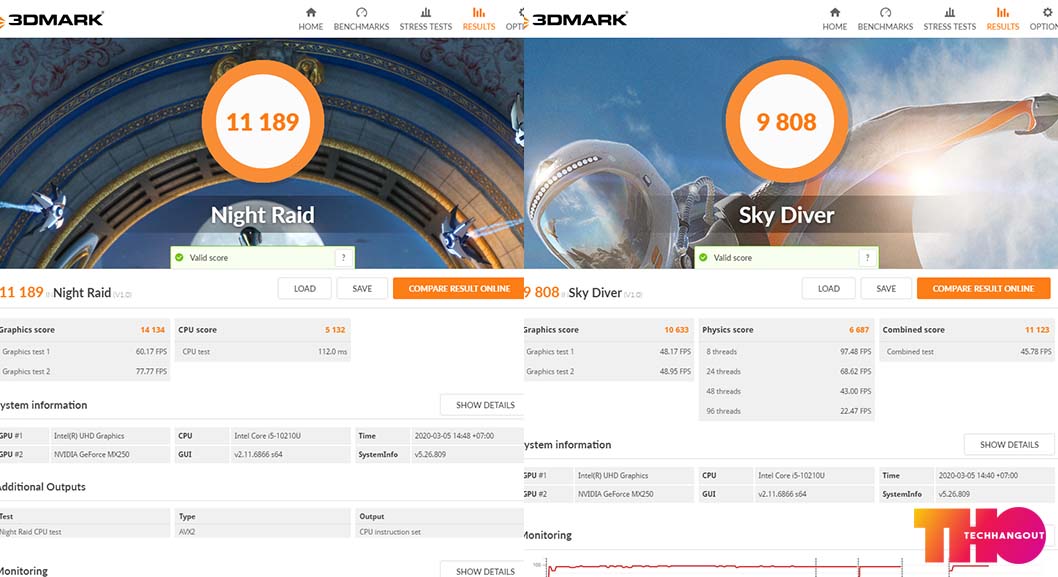Select 48 threads value 43.00 FPS
The image size is (1058, 577).
[x=856, y=391]
